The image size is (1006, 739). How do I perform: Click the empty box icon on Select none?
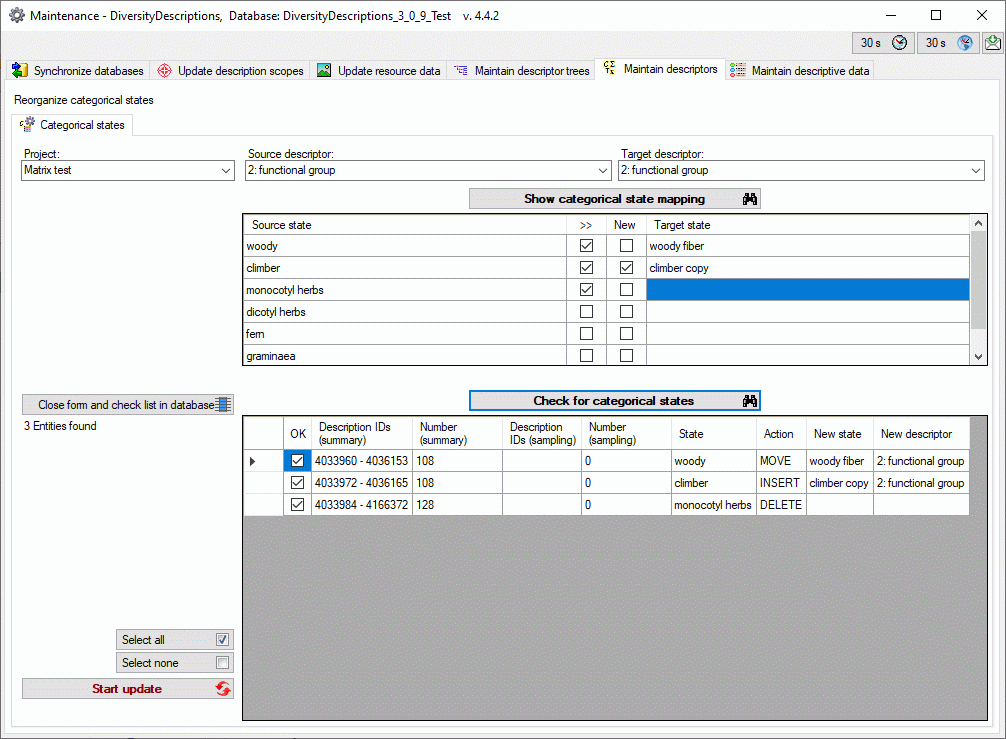click(x=223, y=663)
